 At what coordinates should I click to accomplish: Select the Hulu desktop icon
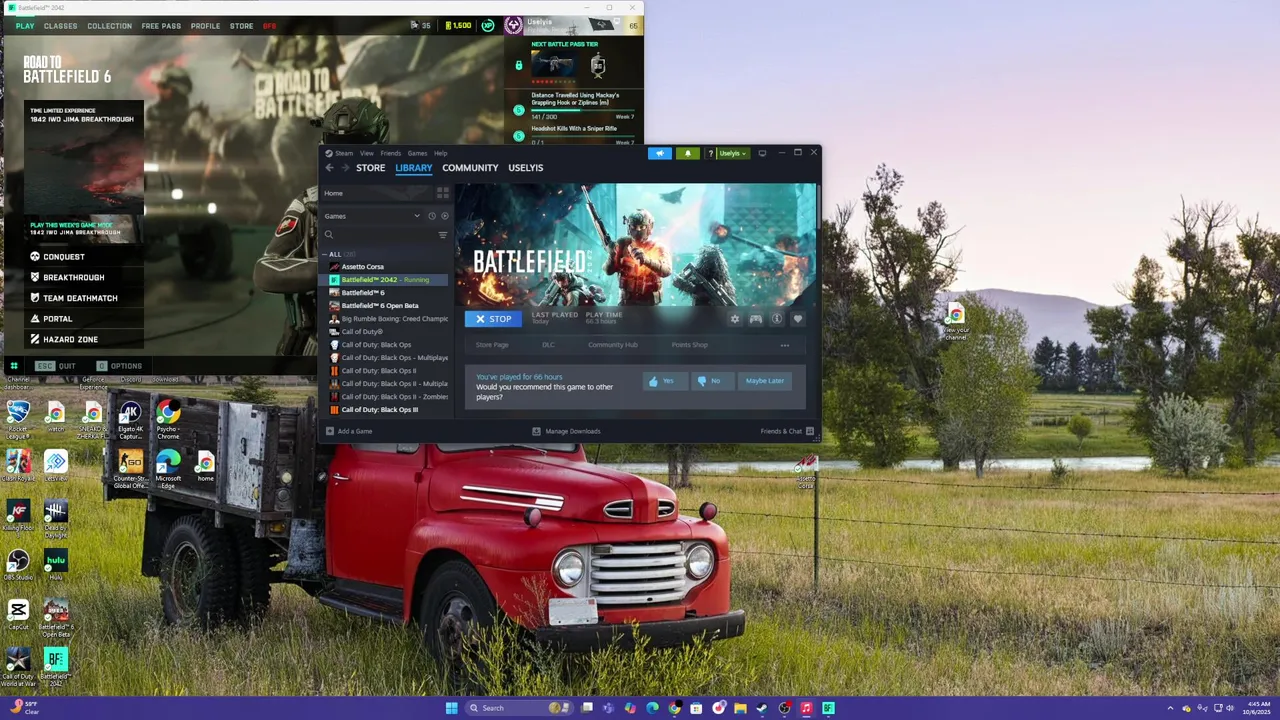click(55, 566)
